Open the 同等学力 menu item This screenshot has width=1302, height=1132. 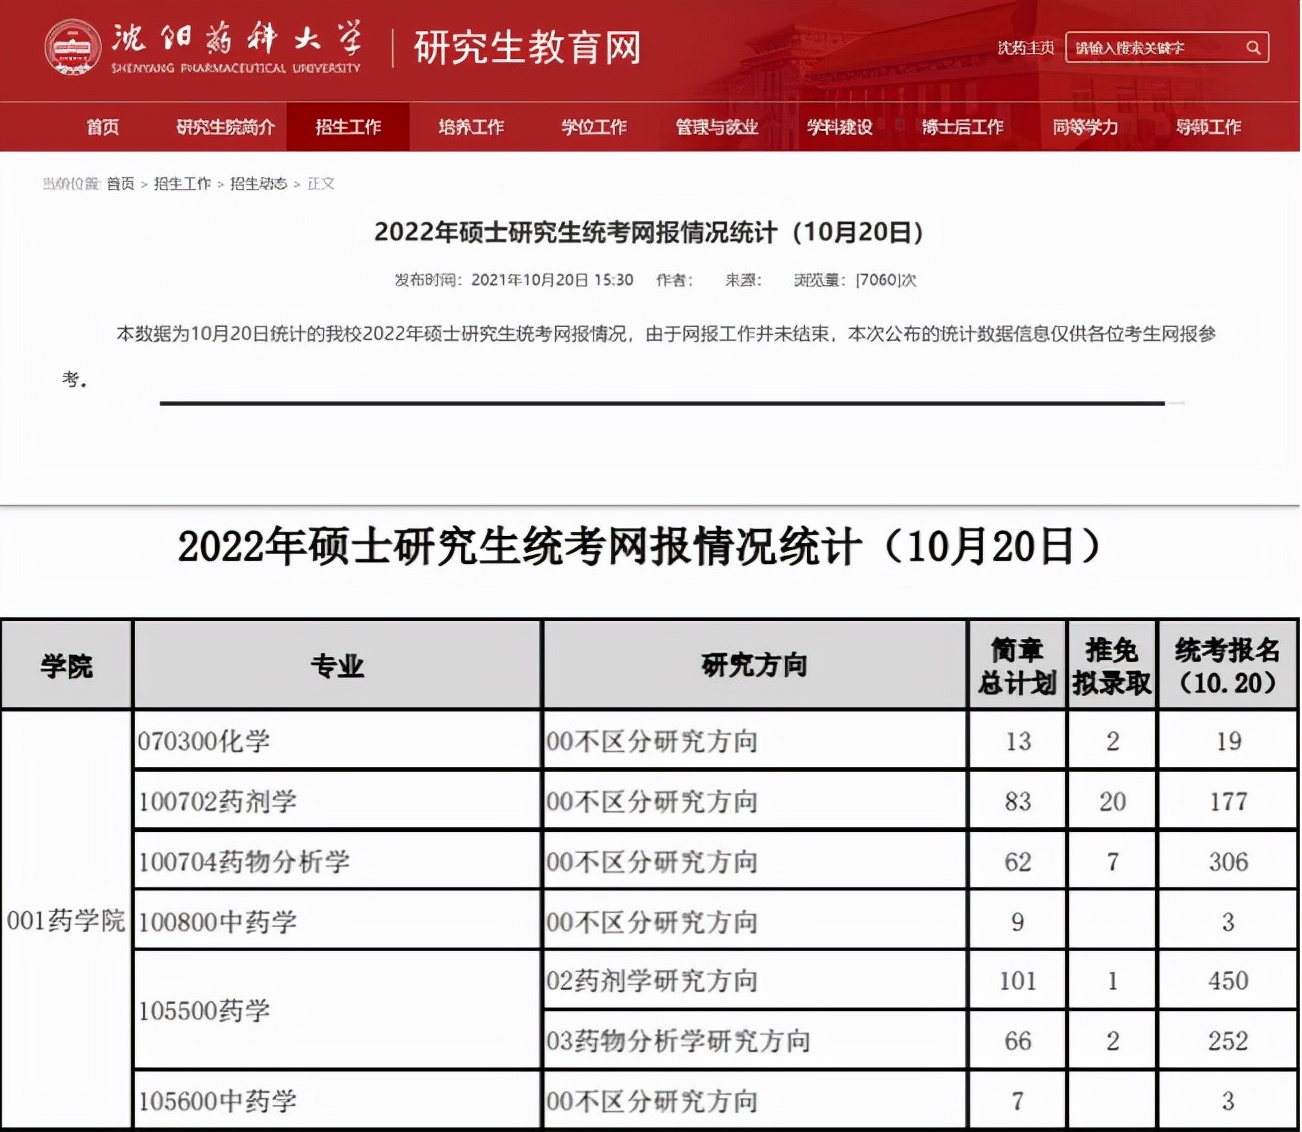coord(1085,127)
